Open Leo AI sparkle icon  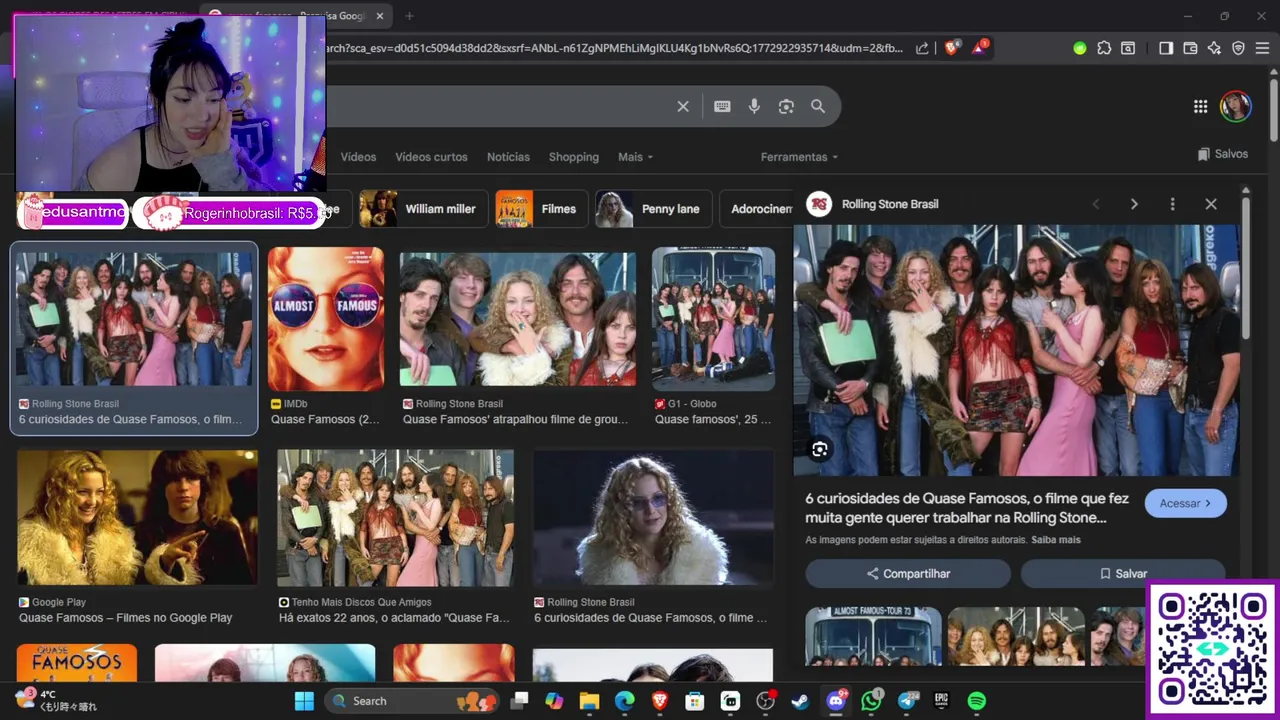pyautogui.click(x=1214, y=48)
